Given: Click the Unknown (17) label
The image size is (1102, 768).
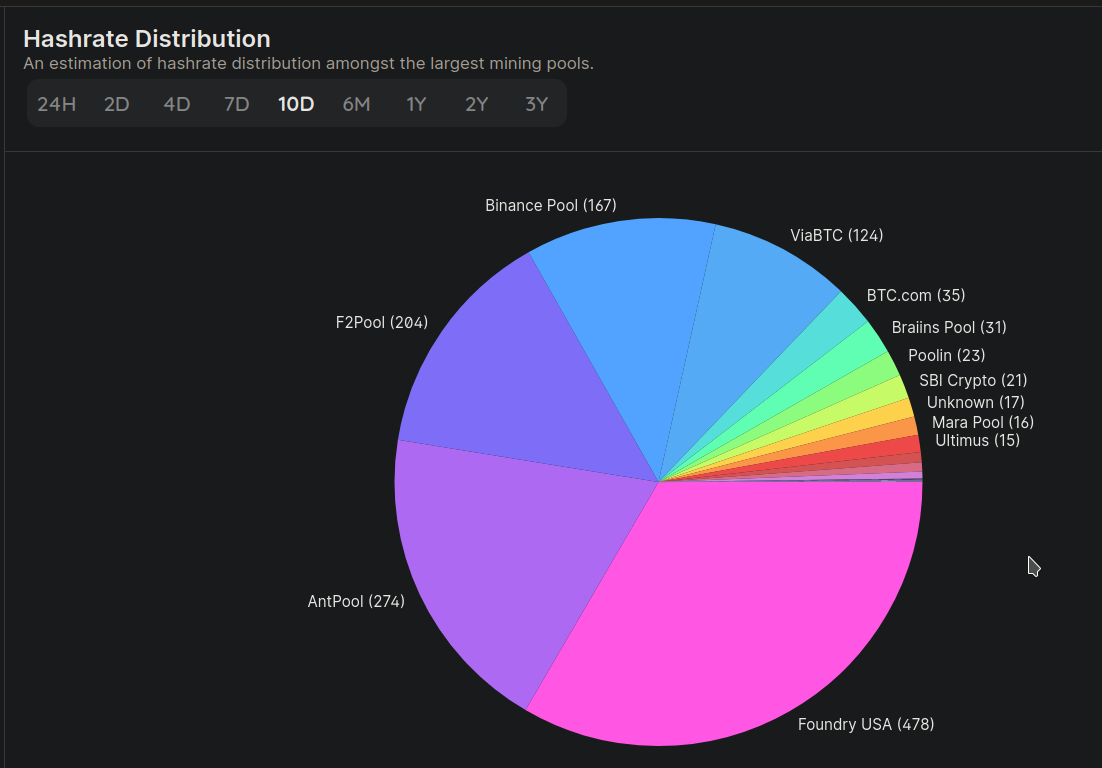Looking at the screenshot, I should [975, 403].
